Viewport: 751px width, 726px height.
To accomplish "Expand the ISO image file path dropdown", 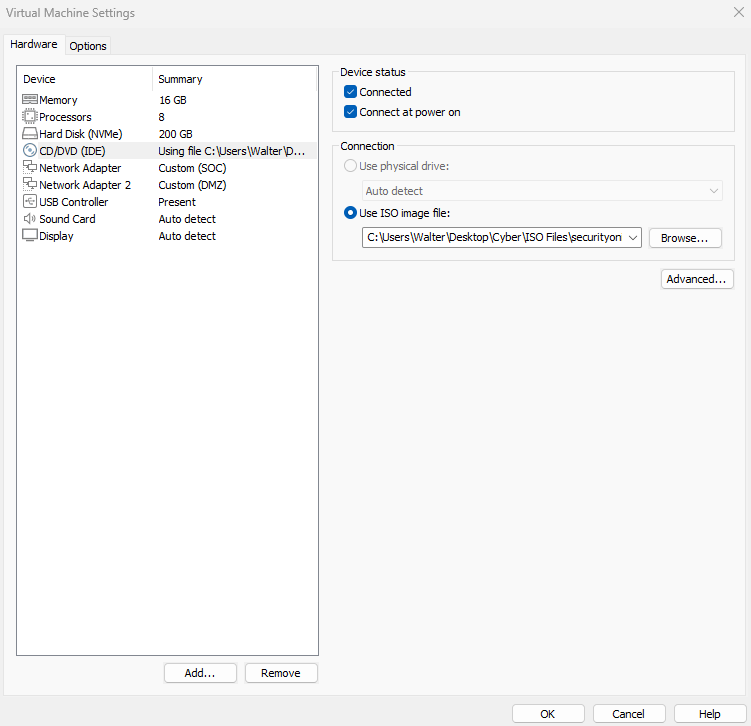I will pos(632,238).
